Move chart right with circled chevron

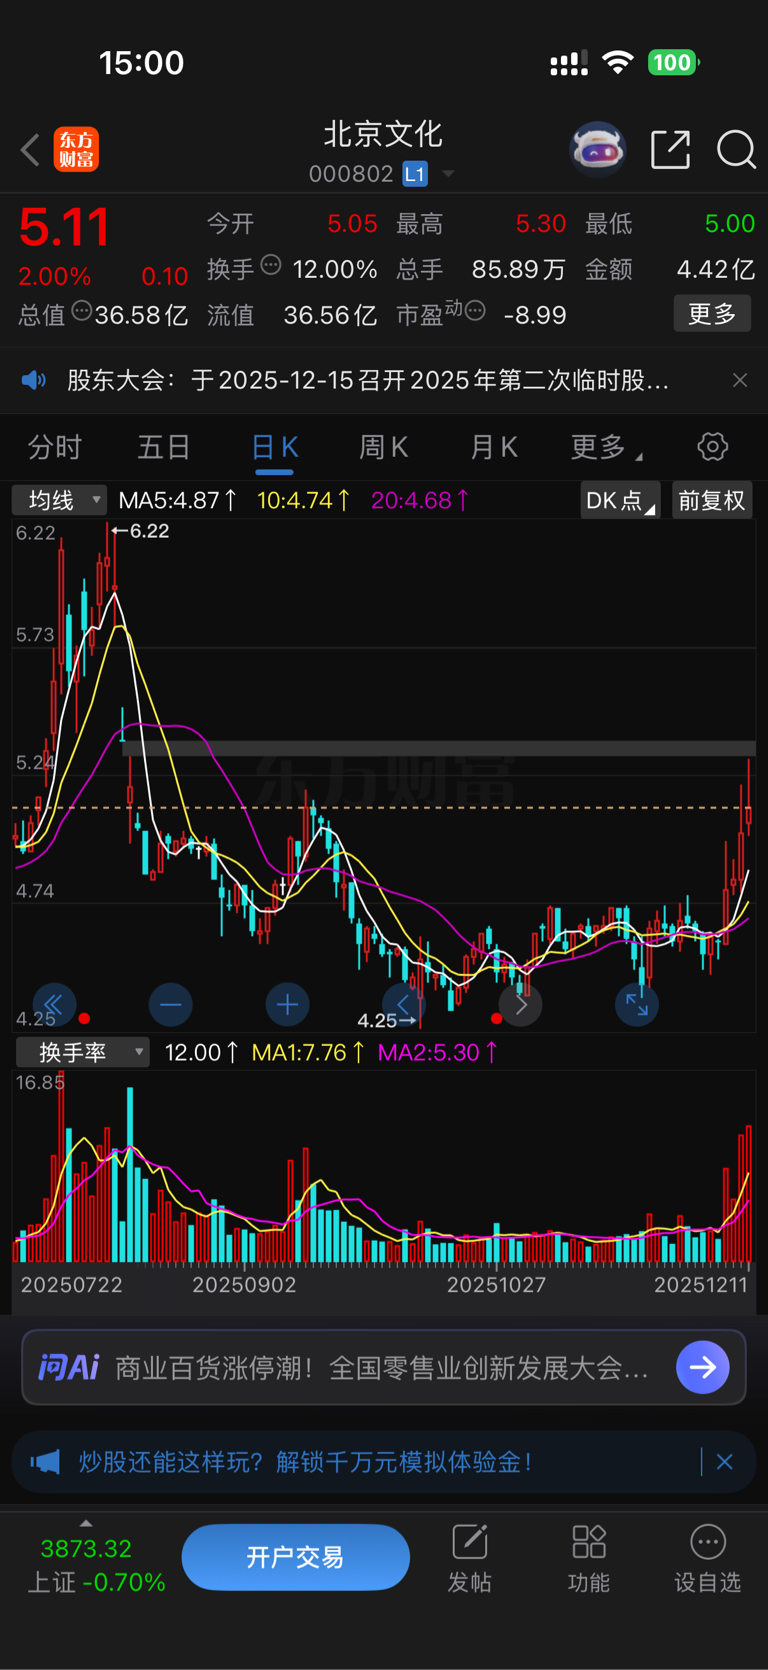click(x=521, y=1005)
